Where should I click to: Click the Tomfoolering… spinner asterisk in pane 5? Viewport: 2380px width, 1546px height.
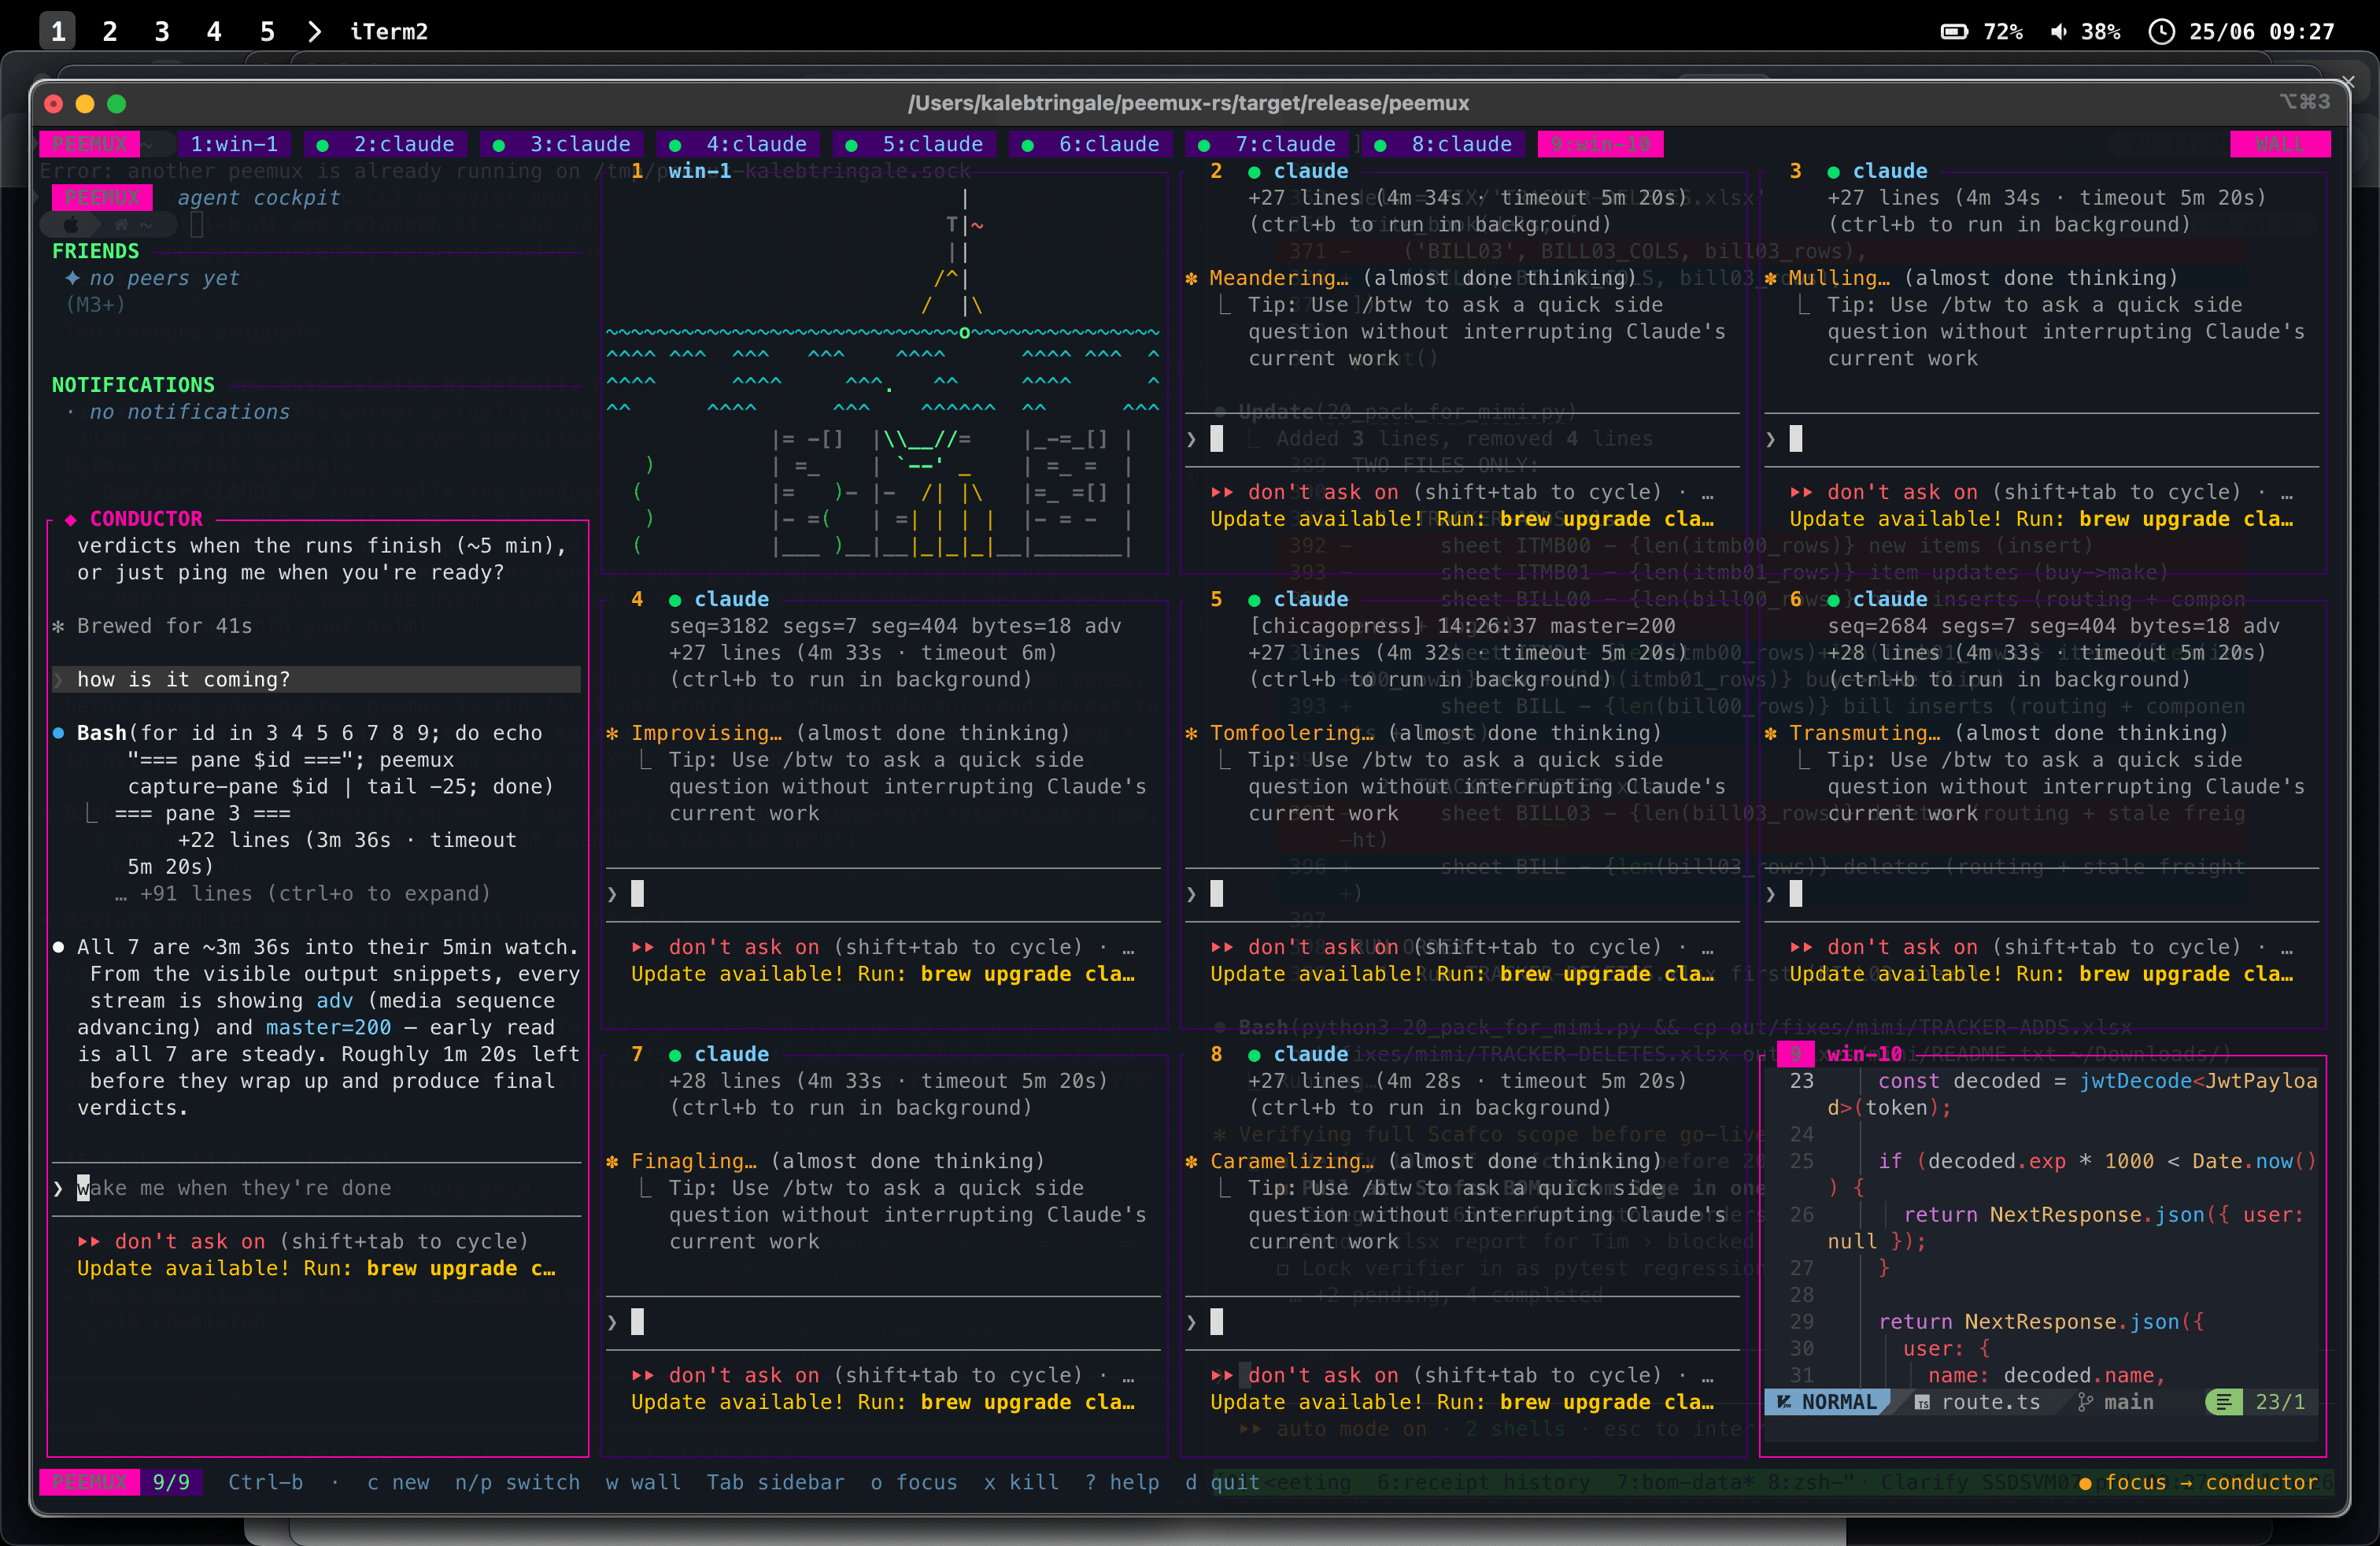pos(1191,733)
